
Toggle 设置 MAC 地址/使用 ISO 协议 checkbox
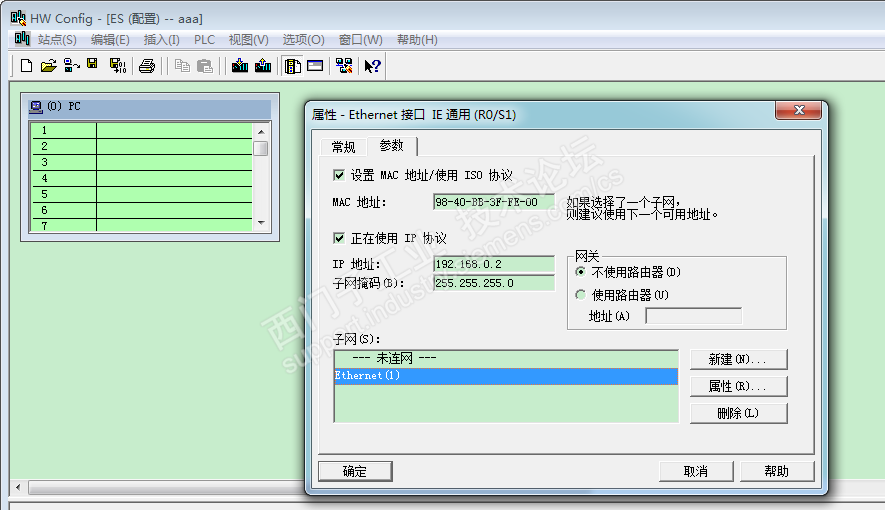339,175
